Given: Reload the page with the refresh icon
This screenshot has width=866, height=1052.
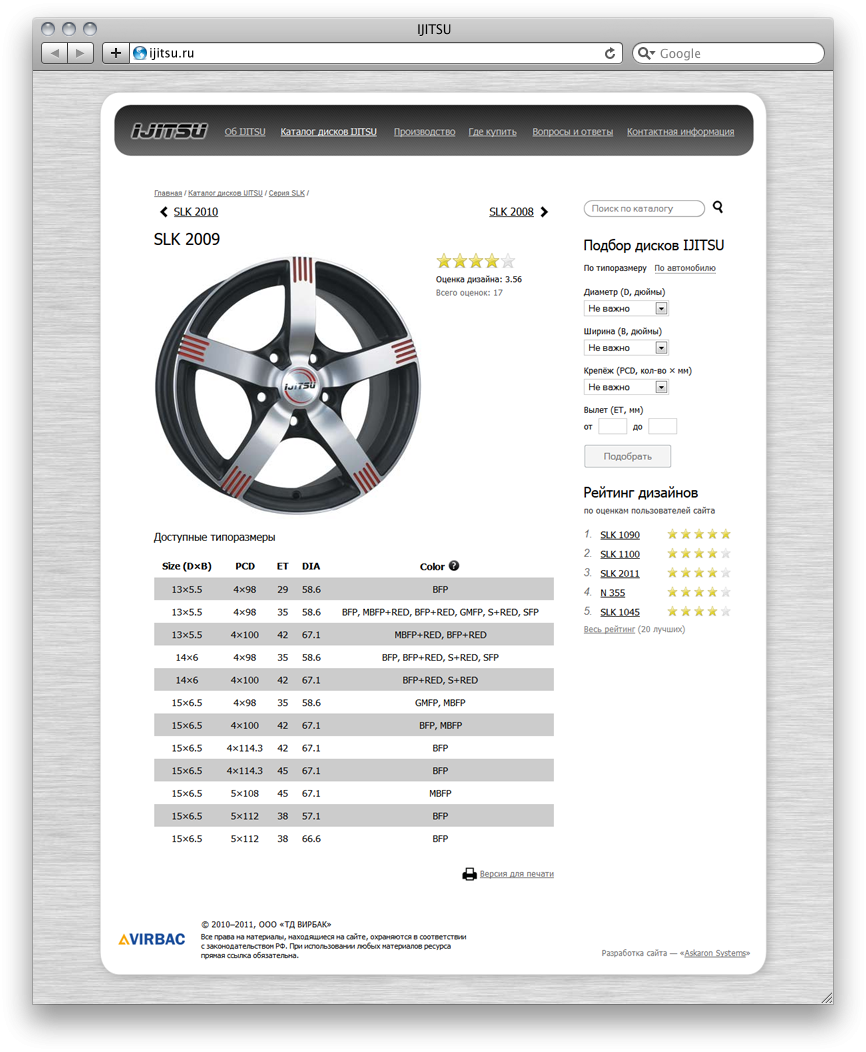Looking at the screenshot, I should point(610,53).
